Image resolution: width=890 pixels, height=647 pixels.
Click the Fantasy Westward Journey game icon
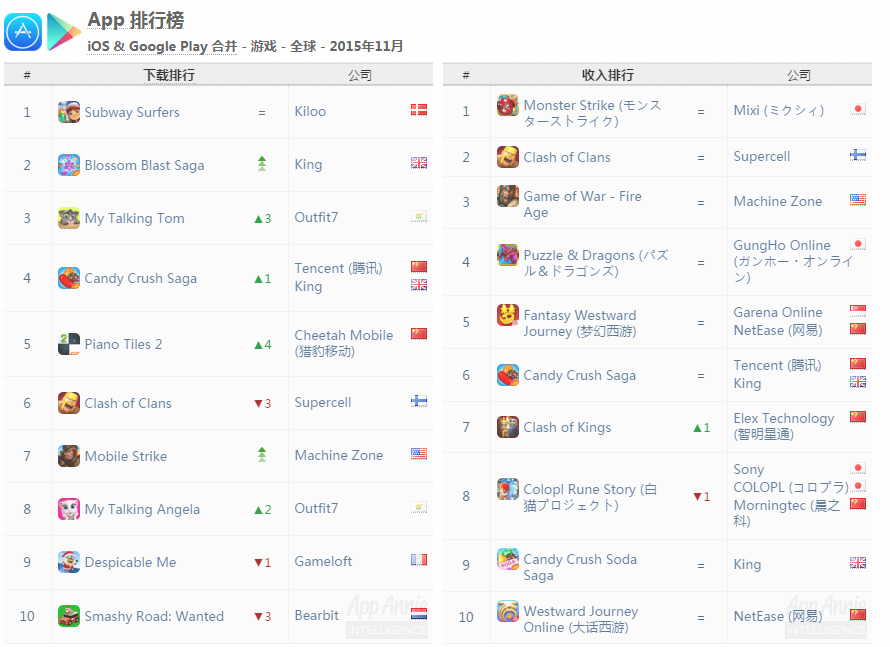507,315
